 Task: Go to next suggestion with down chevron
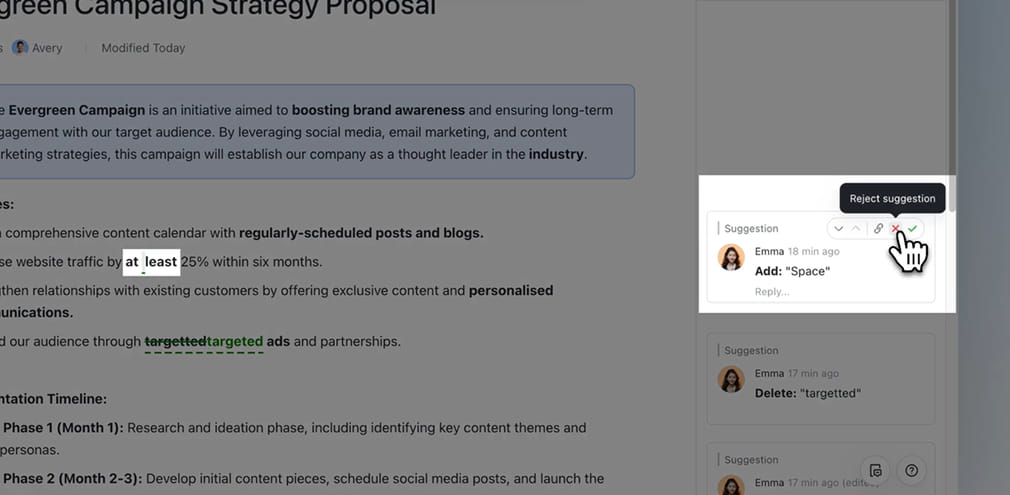(x=839, y=229)
